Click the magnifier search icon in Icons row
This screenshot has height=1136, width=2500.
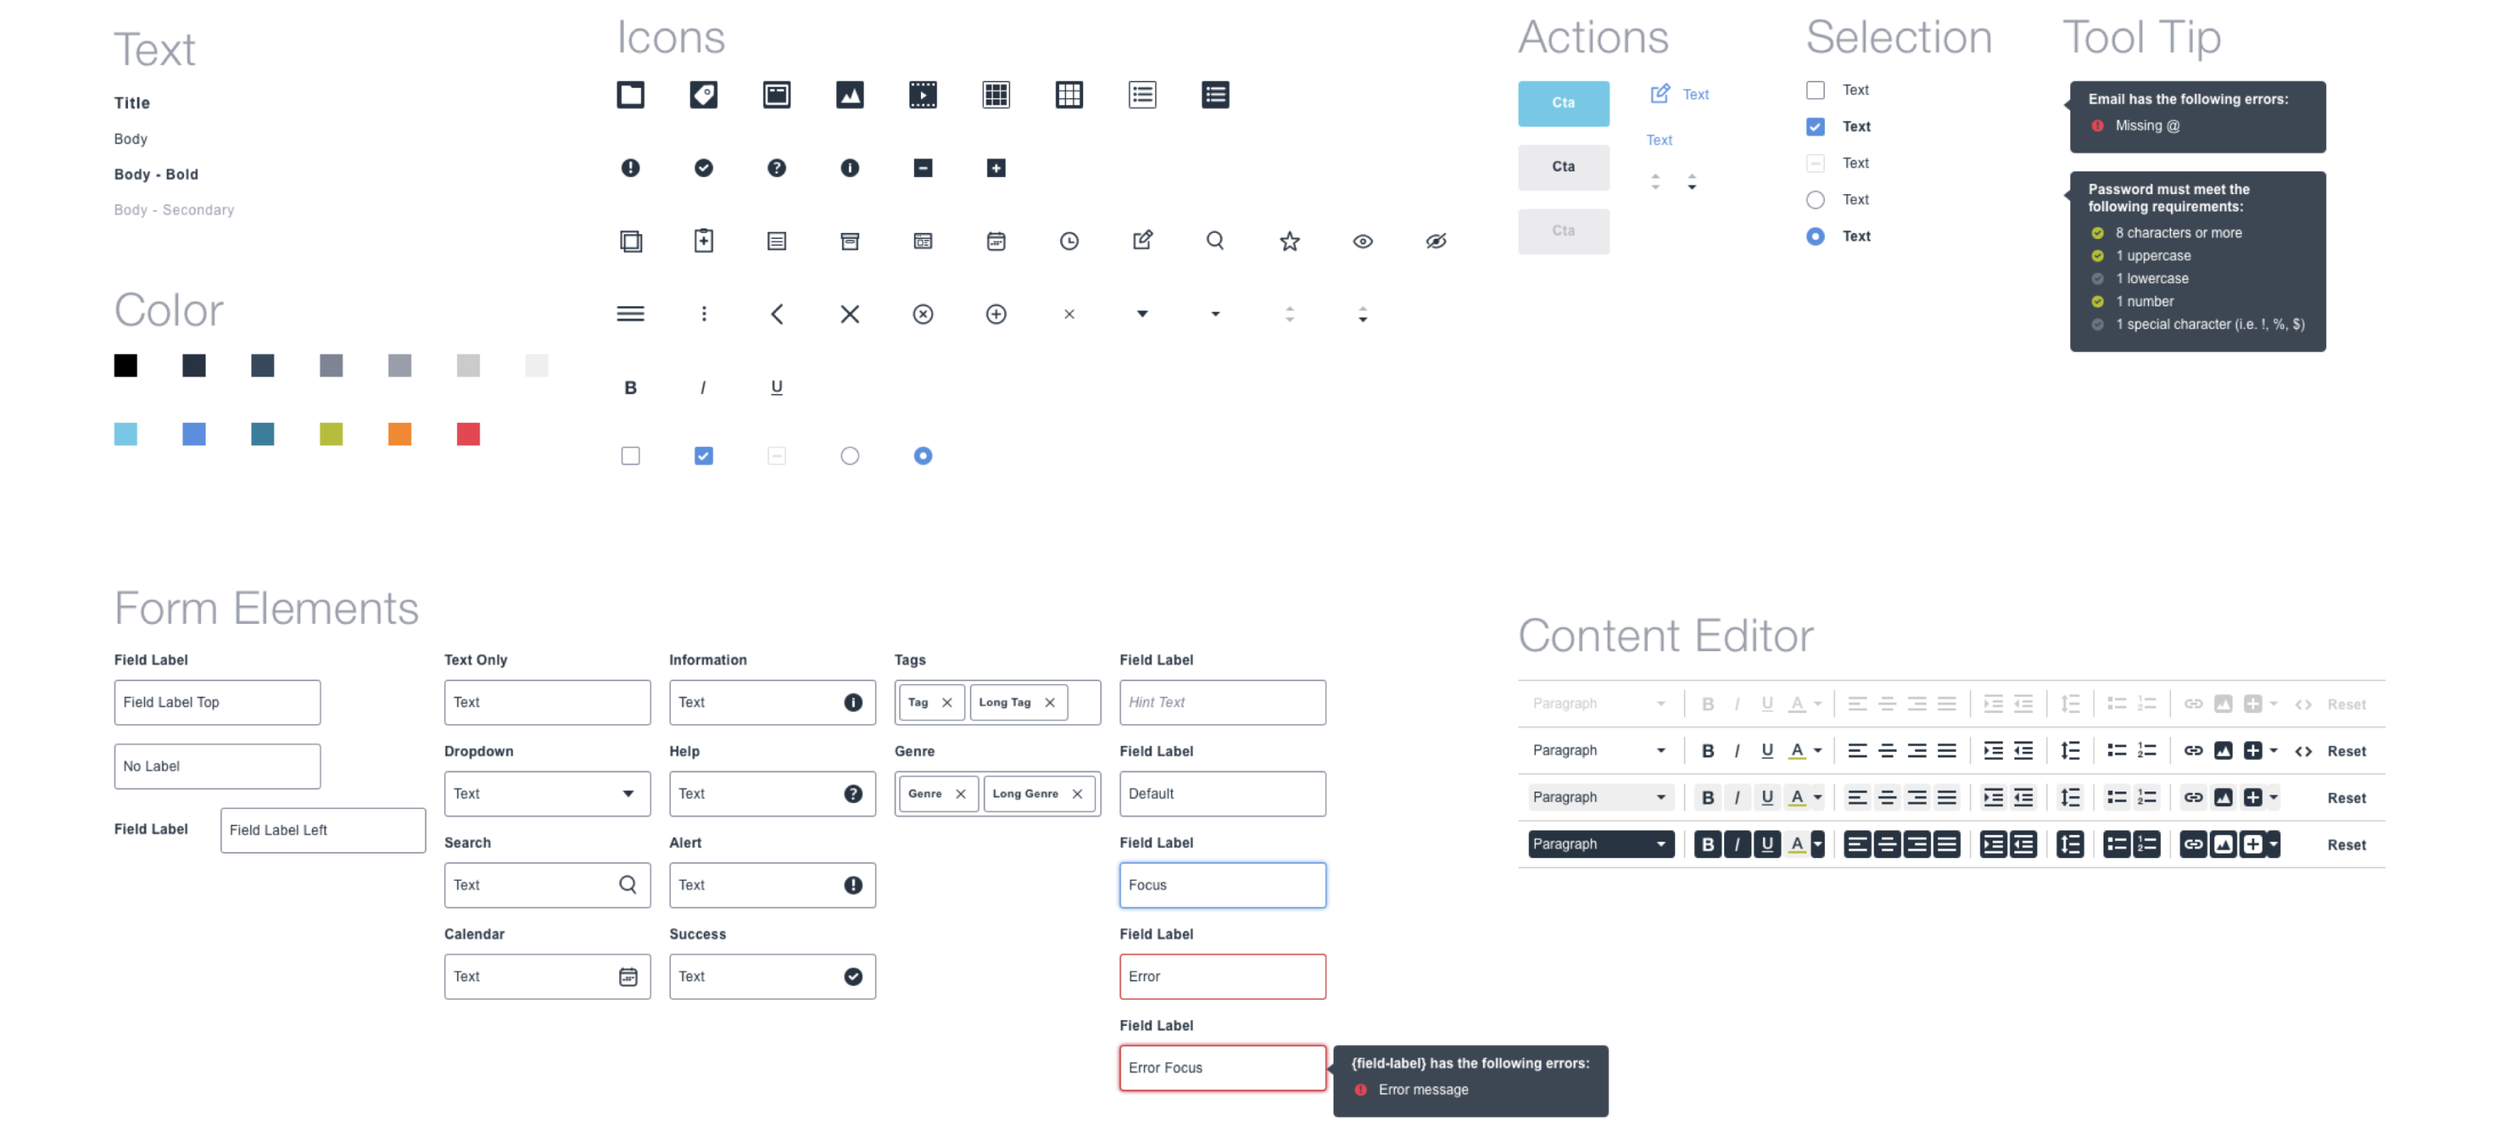click(1215, 241)
